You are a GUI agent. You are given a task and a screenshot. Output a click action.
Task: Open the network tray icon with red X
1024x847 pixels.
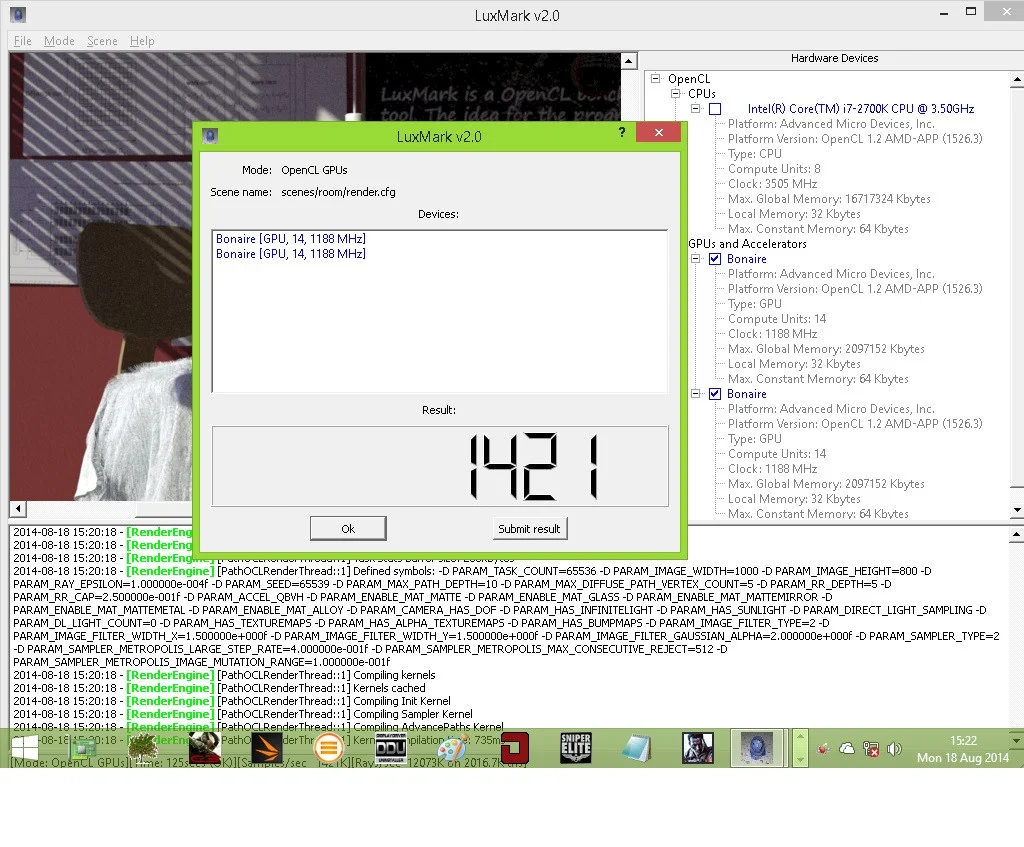(x=871, y=749)
